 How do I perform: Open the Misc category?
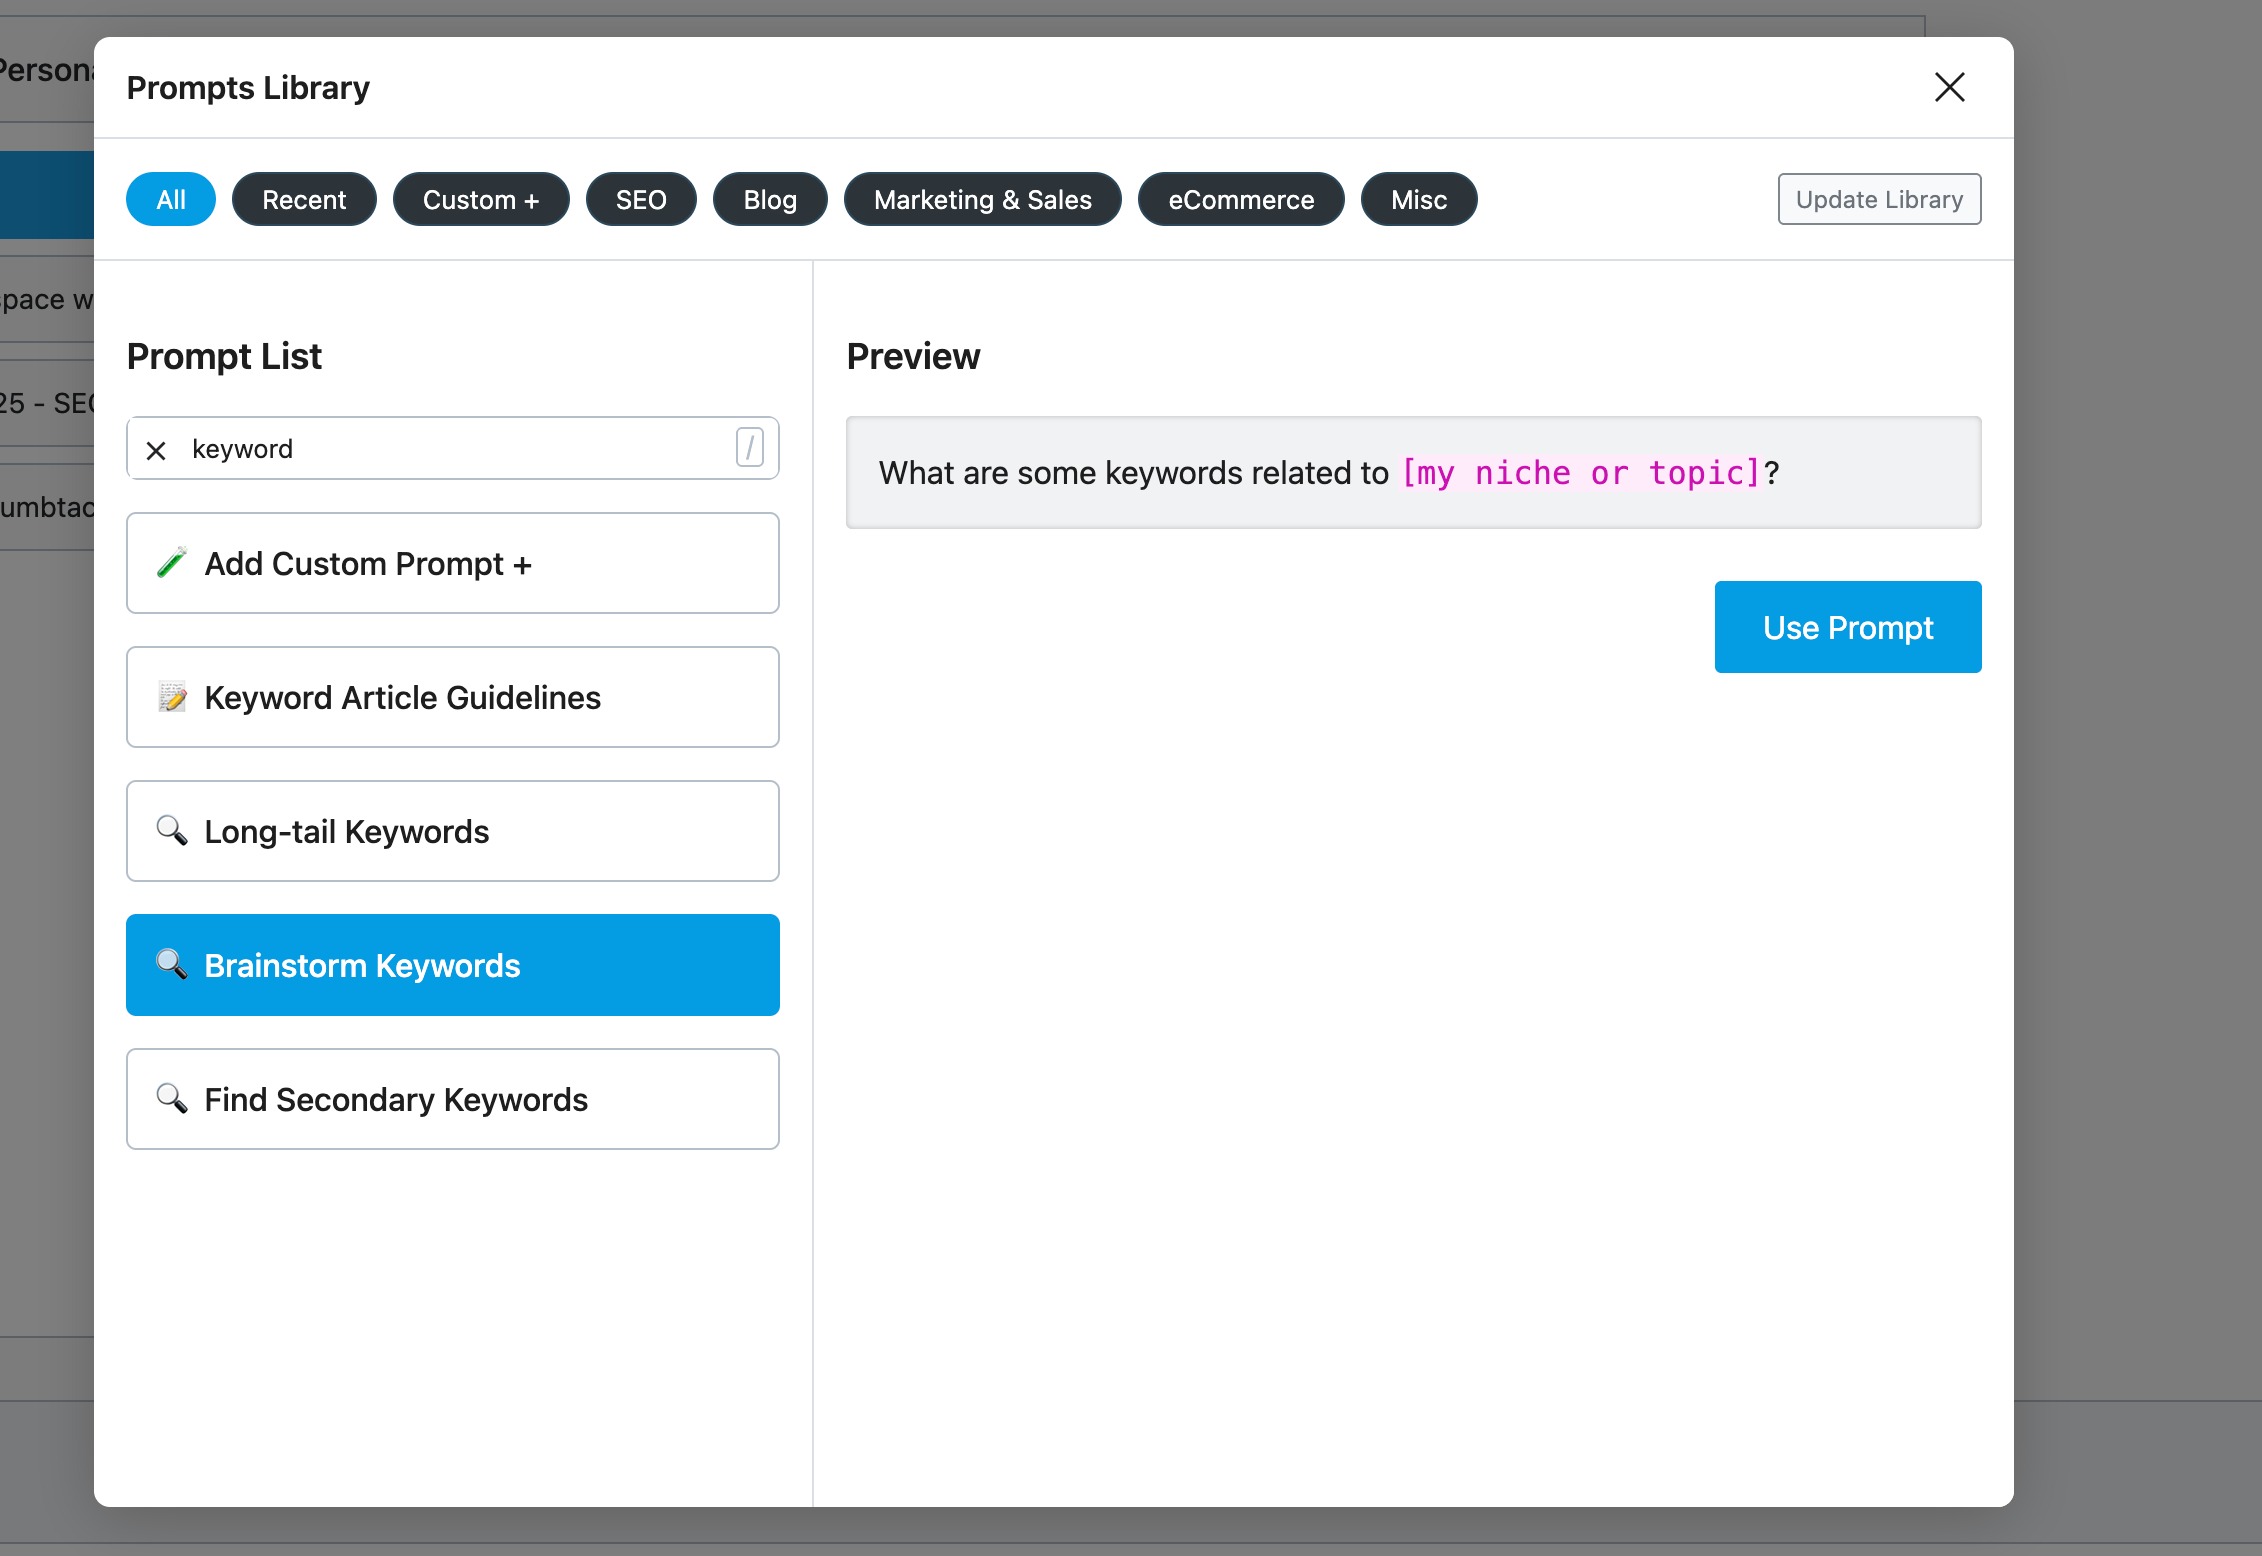click(x=1418, y=199)
